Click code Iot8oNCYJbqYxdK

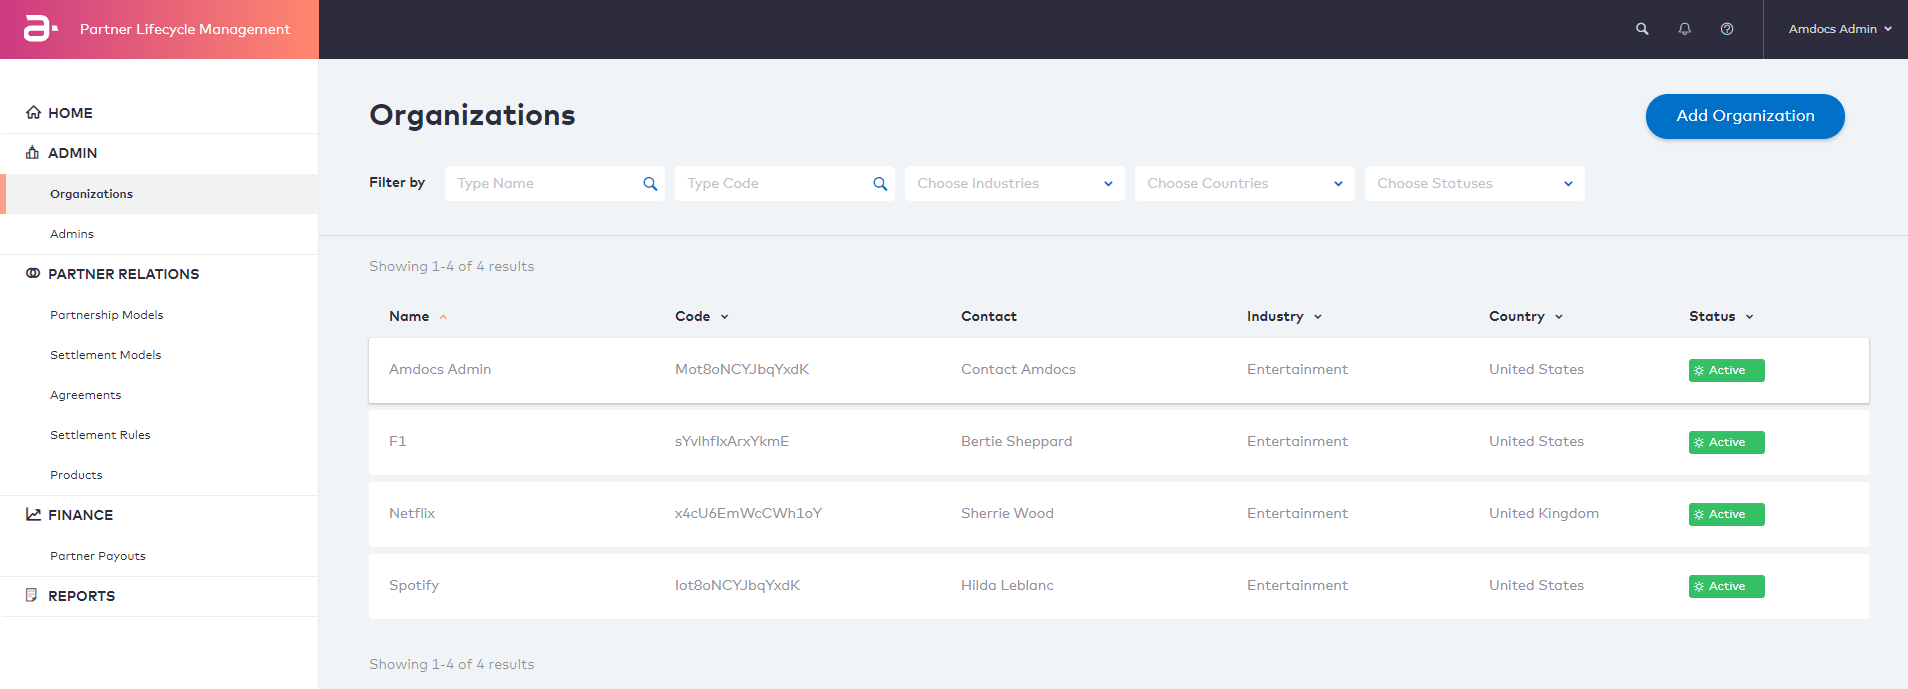pos(738,585)
